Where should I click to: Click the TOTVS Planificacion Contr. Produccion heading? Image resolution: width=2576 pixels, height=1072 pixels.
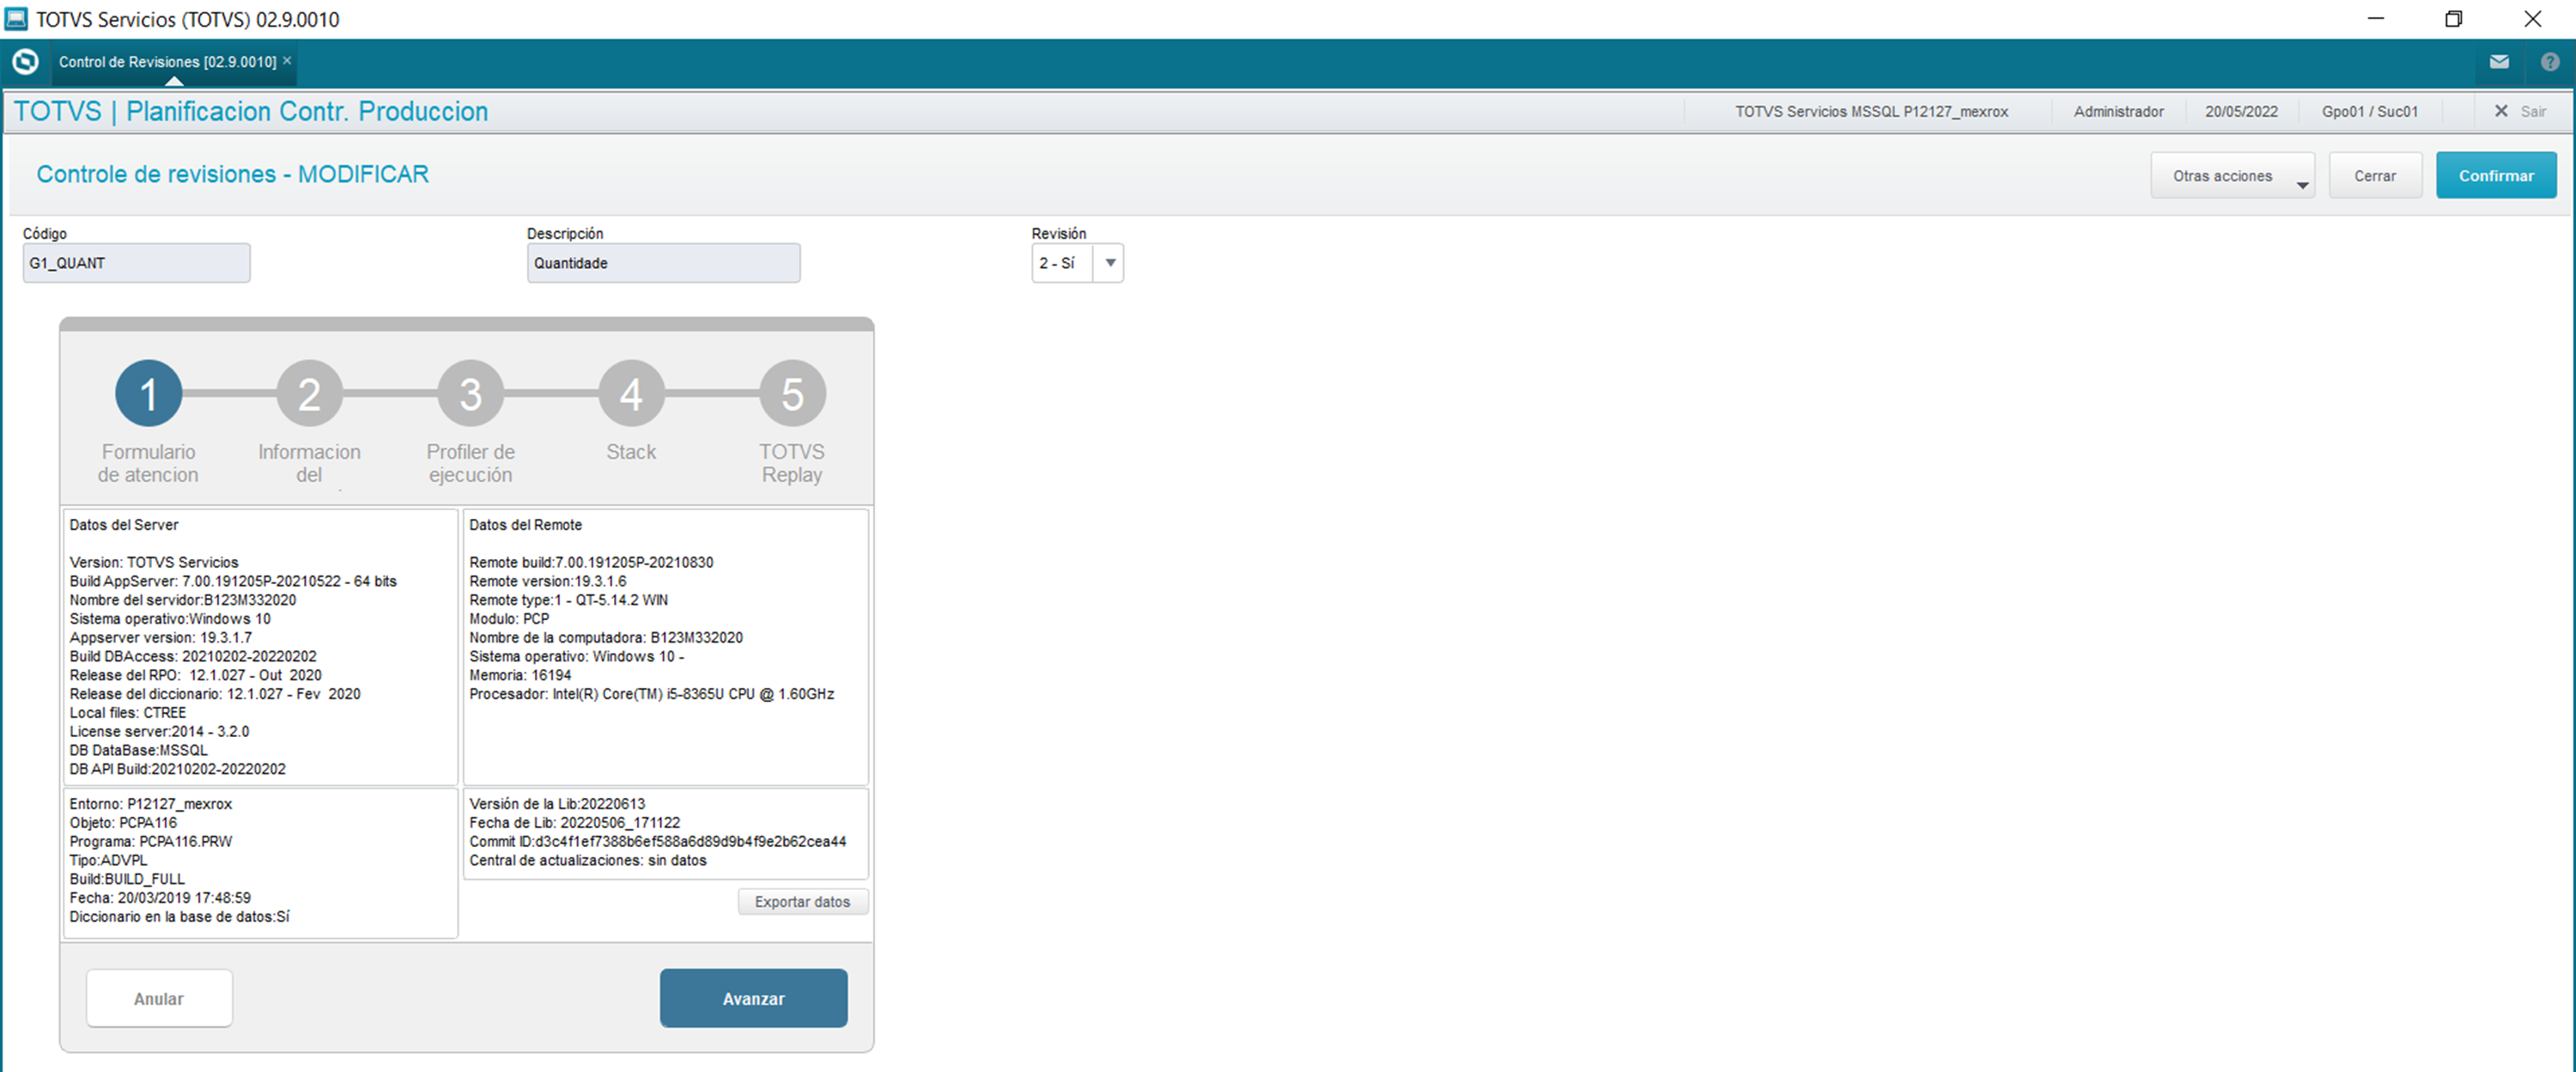(251, 111)
